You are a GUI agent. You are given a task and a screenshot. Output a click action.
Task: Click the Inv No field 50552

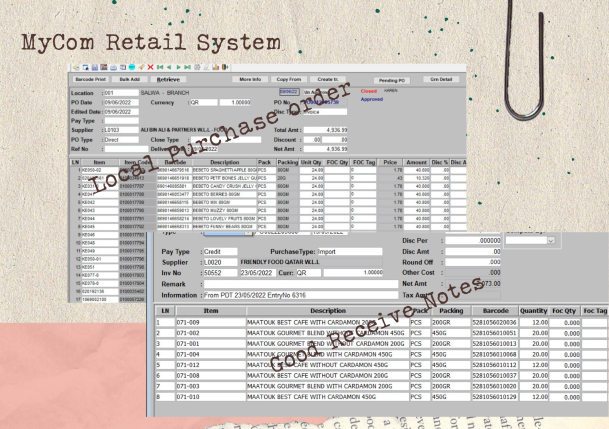[x=220, y=273]
